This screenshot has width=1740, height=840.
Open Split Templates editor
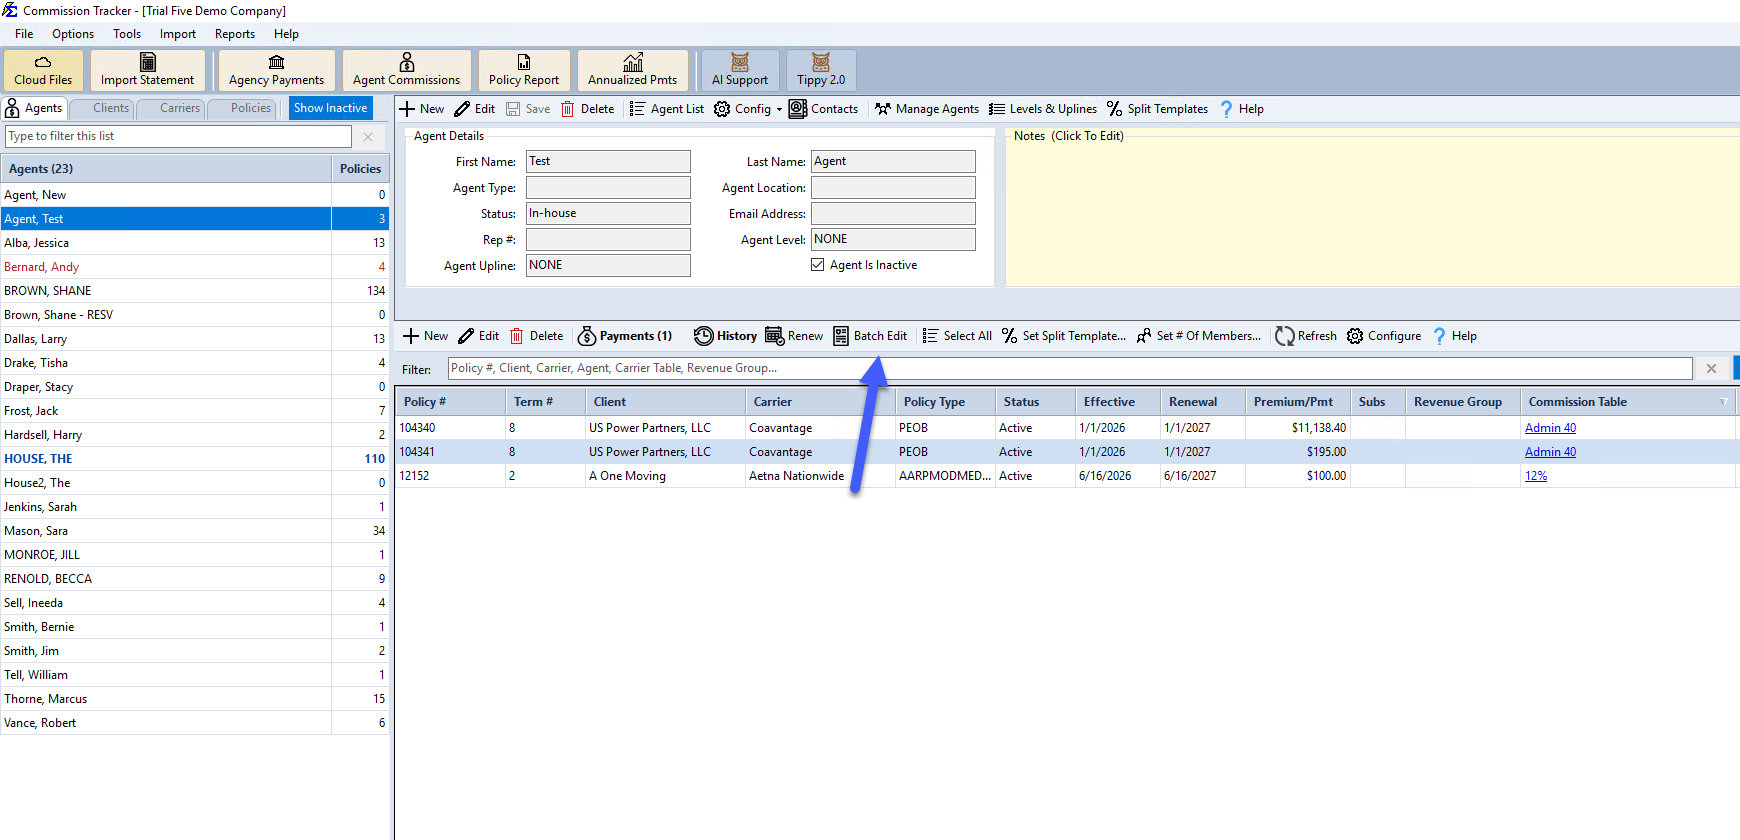tap(1158, 109)
